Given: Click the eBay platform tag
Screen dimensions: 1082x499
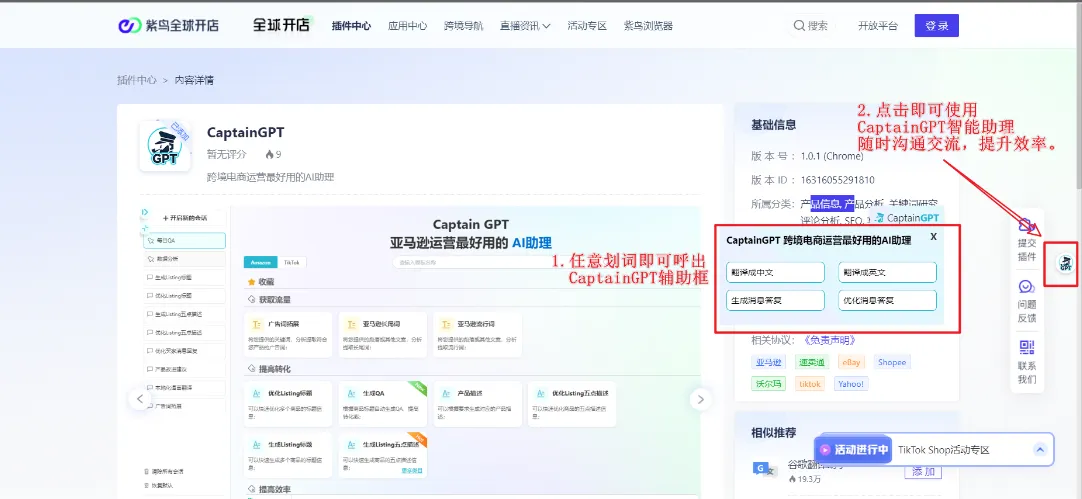Looking at the screenshot, I should (850, 362).
